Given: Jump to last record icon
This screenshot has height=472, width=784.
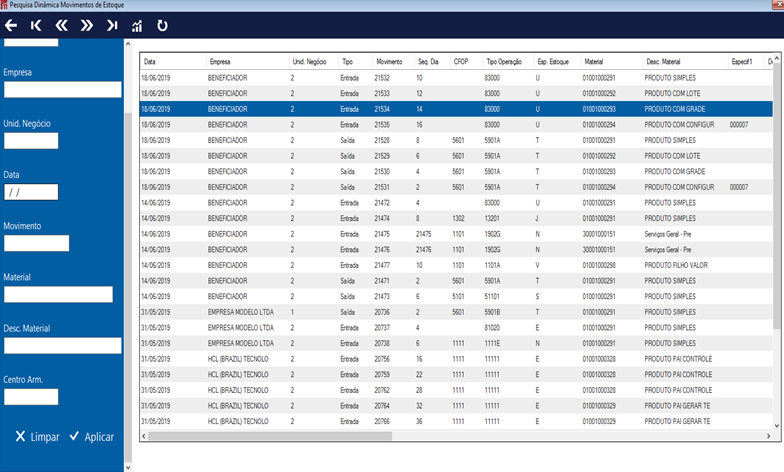Looking at the screenshot, I should click(x=112, y=26).
